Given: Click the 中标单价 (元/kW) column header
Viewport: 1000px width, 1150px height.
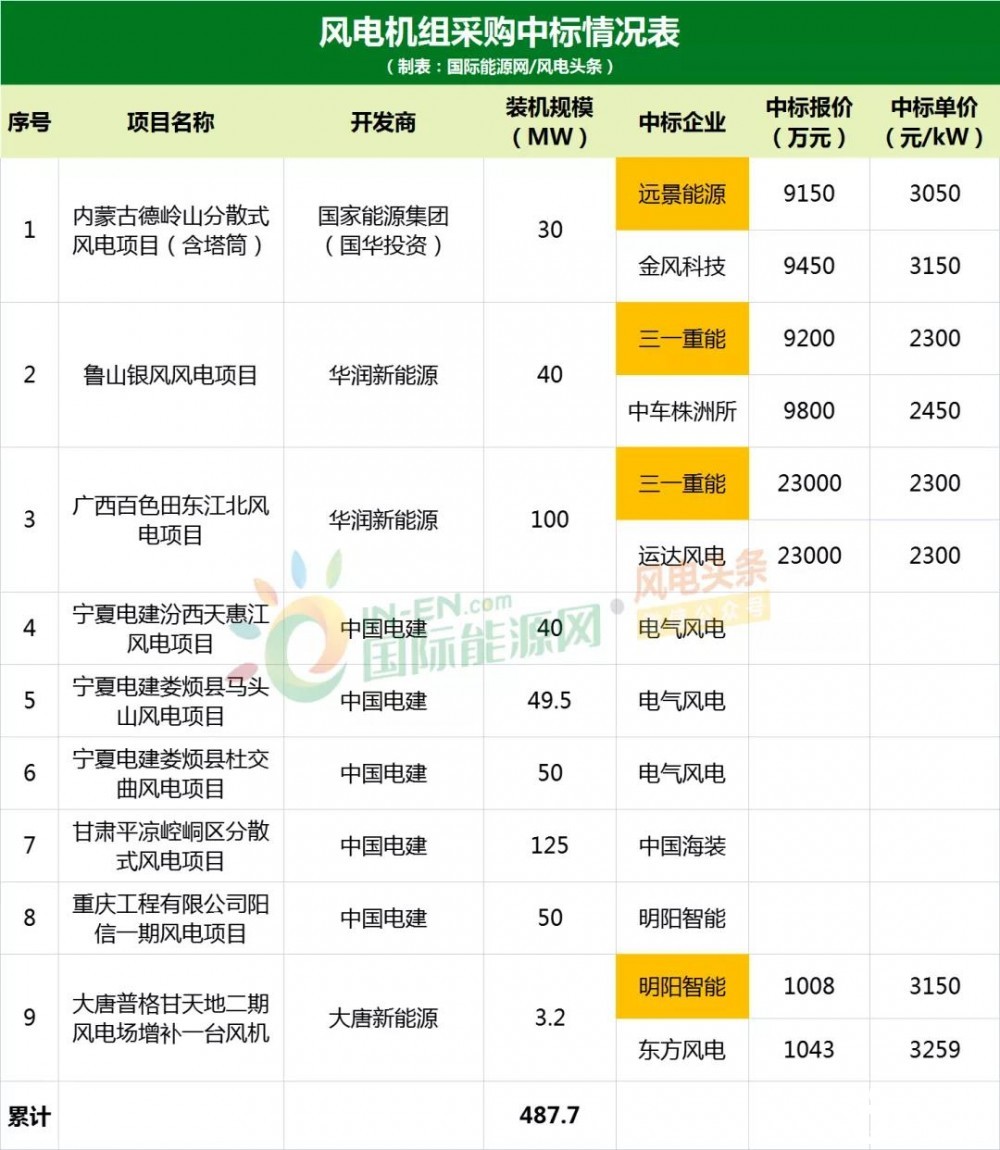Looking at the screenshot, I should 934,122.
